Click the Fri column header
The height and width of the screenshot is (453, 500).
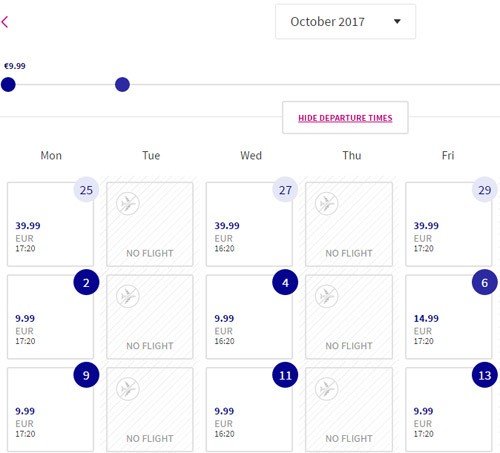[x=448, y=155]
